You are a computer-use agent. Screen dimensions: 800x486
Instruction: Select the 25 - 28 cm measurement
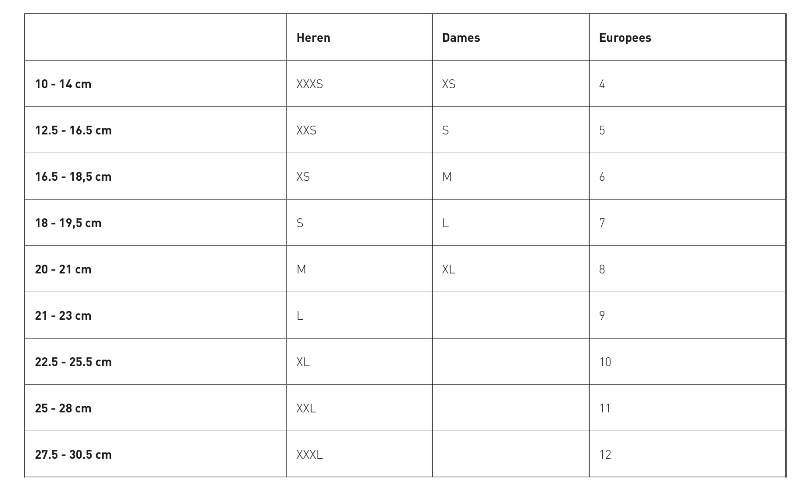pos(63,408)
